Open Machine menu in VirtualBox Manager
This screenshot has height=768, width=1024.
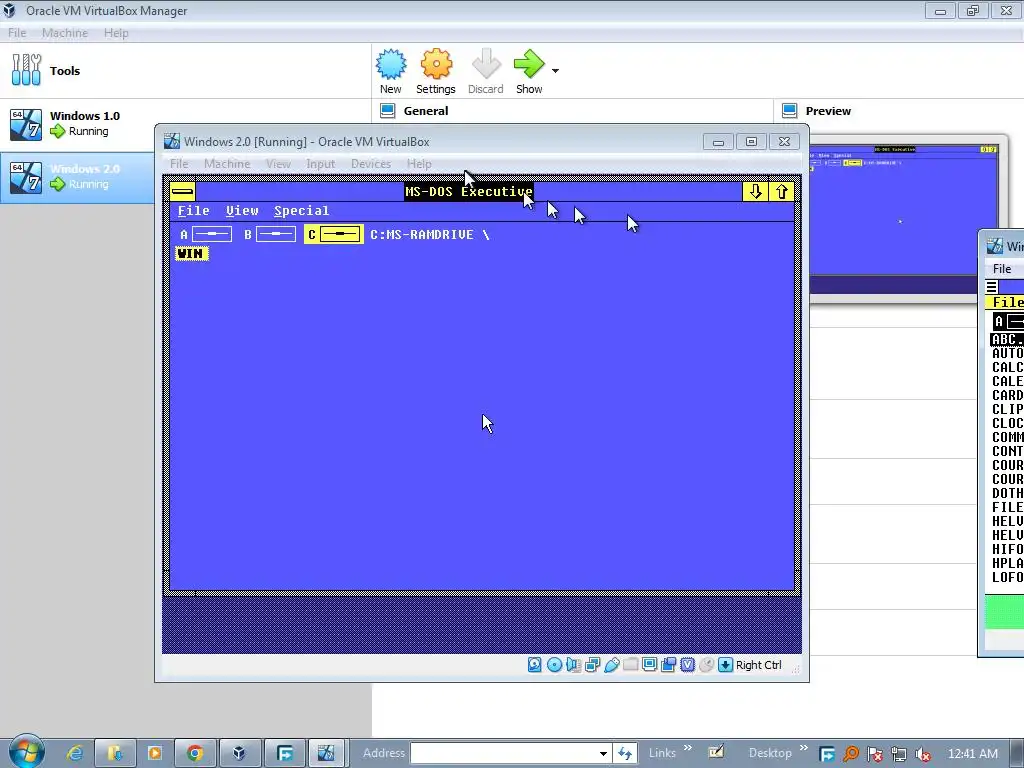pyautogui.click(x=65, y=33)
